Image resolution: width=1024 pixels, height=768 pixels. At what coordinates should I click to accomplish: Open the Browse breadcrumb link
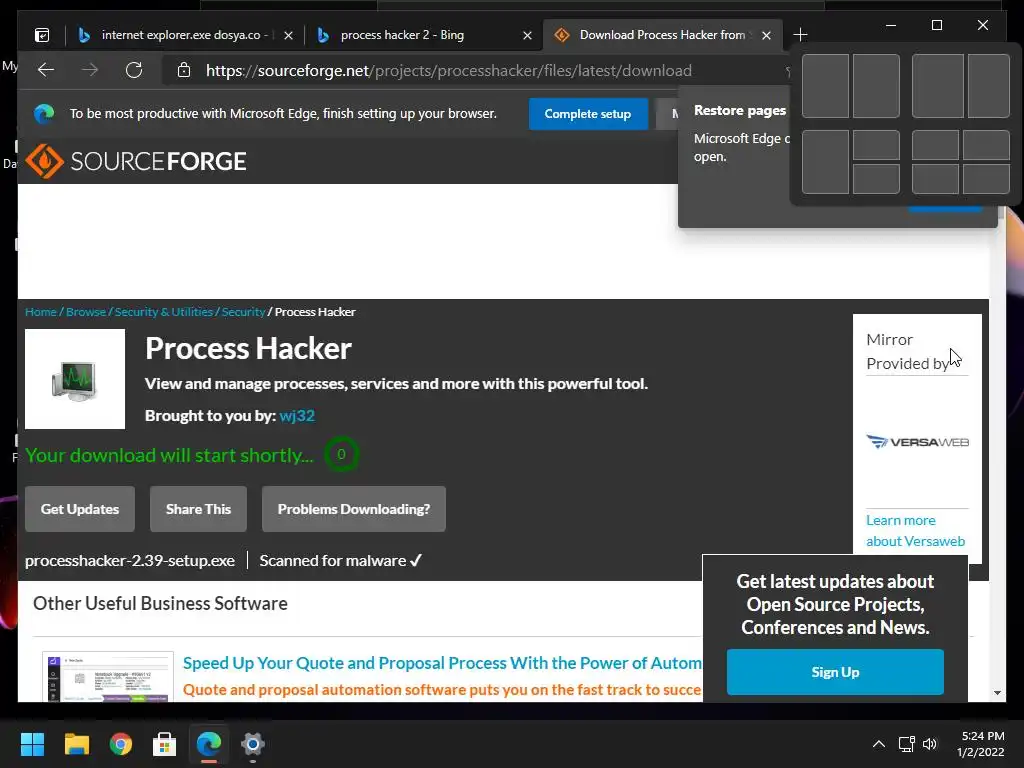click(86, 312)
